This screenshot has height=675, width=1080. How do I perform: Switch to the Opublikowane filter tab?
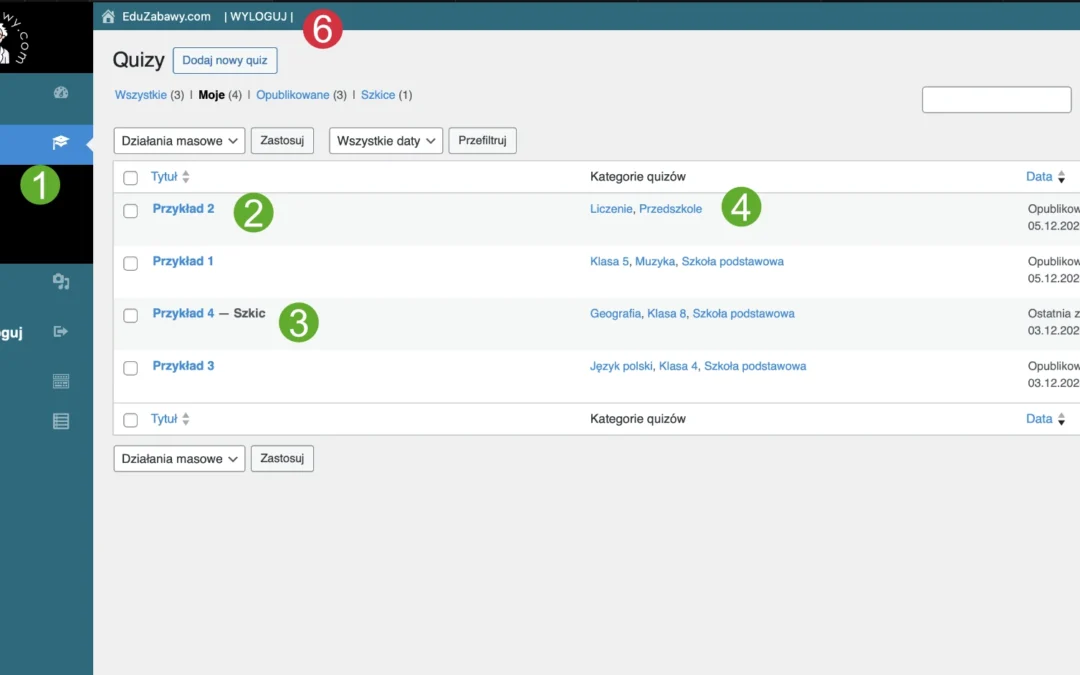tap(292, 95)
